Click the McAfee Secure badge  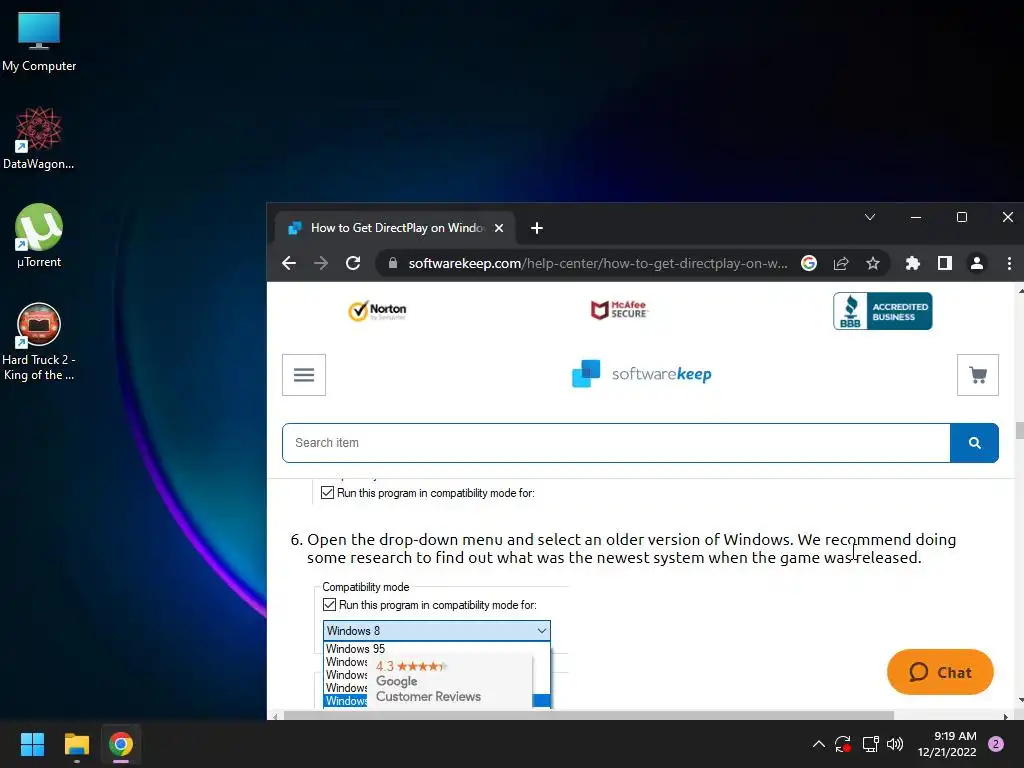click(619, 310)
